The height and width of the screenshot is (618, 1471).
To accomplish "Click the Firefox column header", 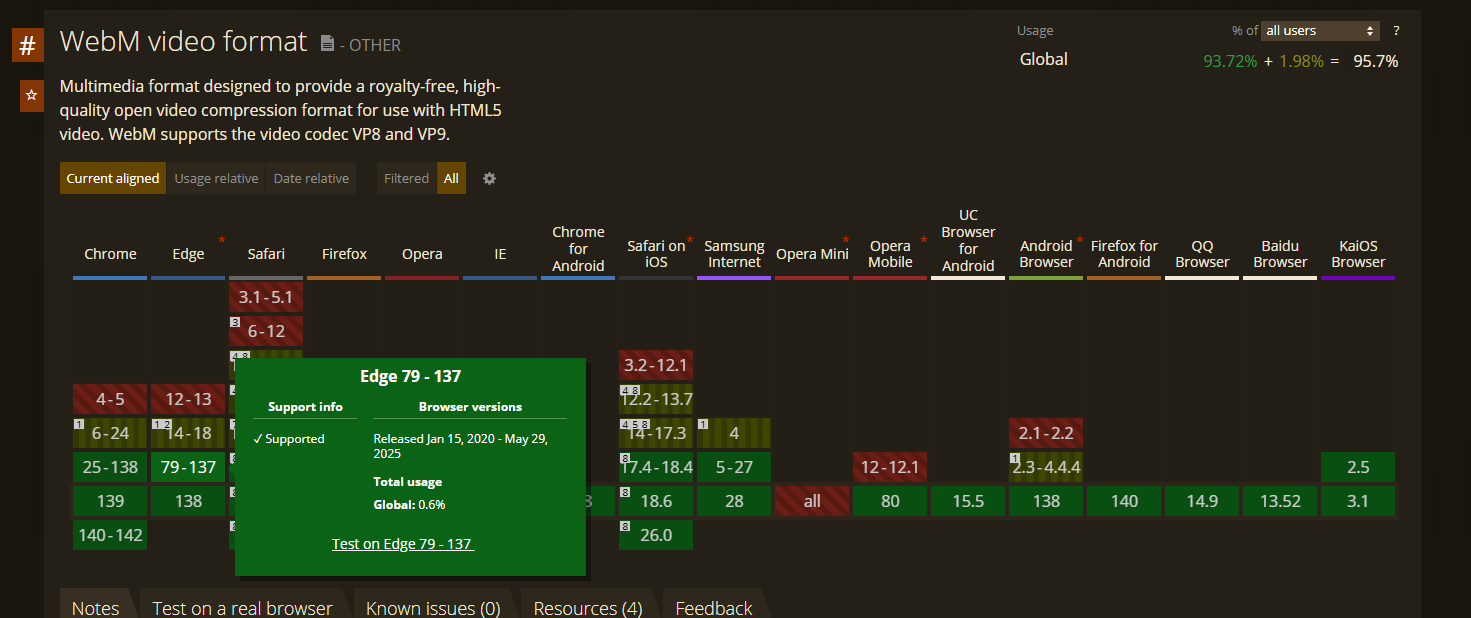I will tap(344, 254).
